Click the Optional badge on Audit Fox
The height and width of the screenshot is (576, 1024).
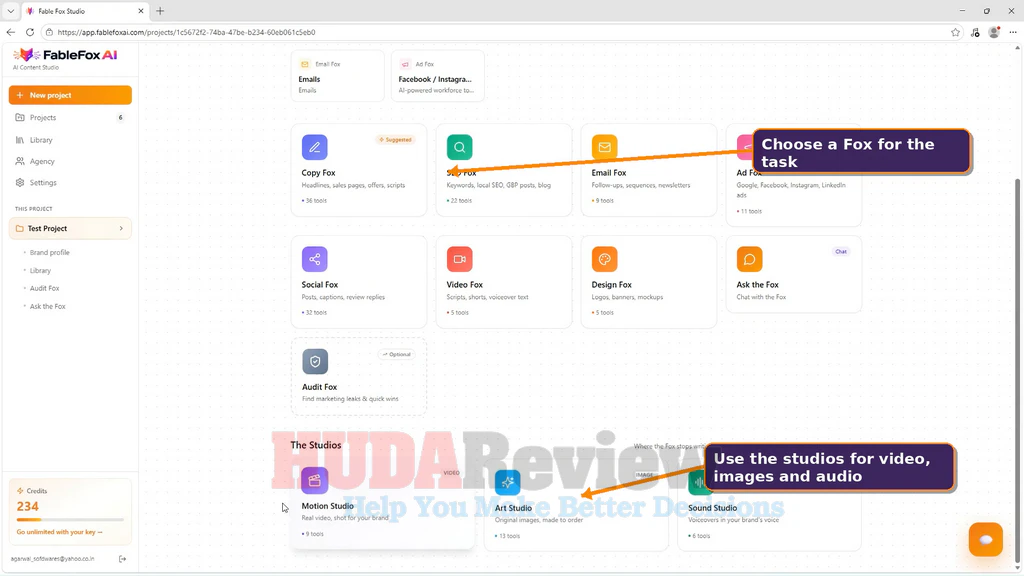click(x=396, y=355)
